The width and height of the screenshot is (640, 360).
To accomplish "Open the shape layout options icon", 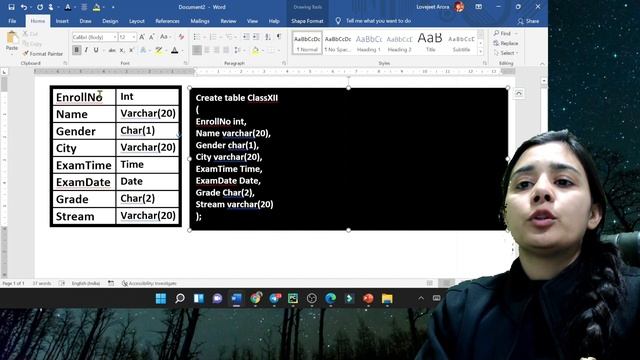I will tap(518, 94).
